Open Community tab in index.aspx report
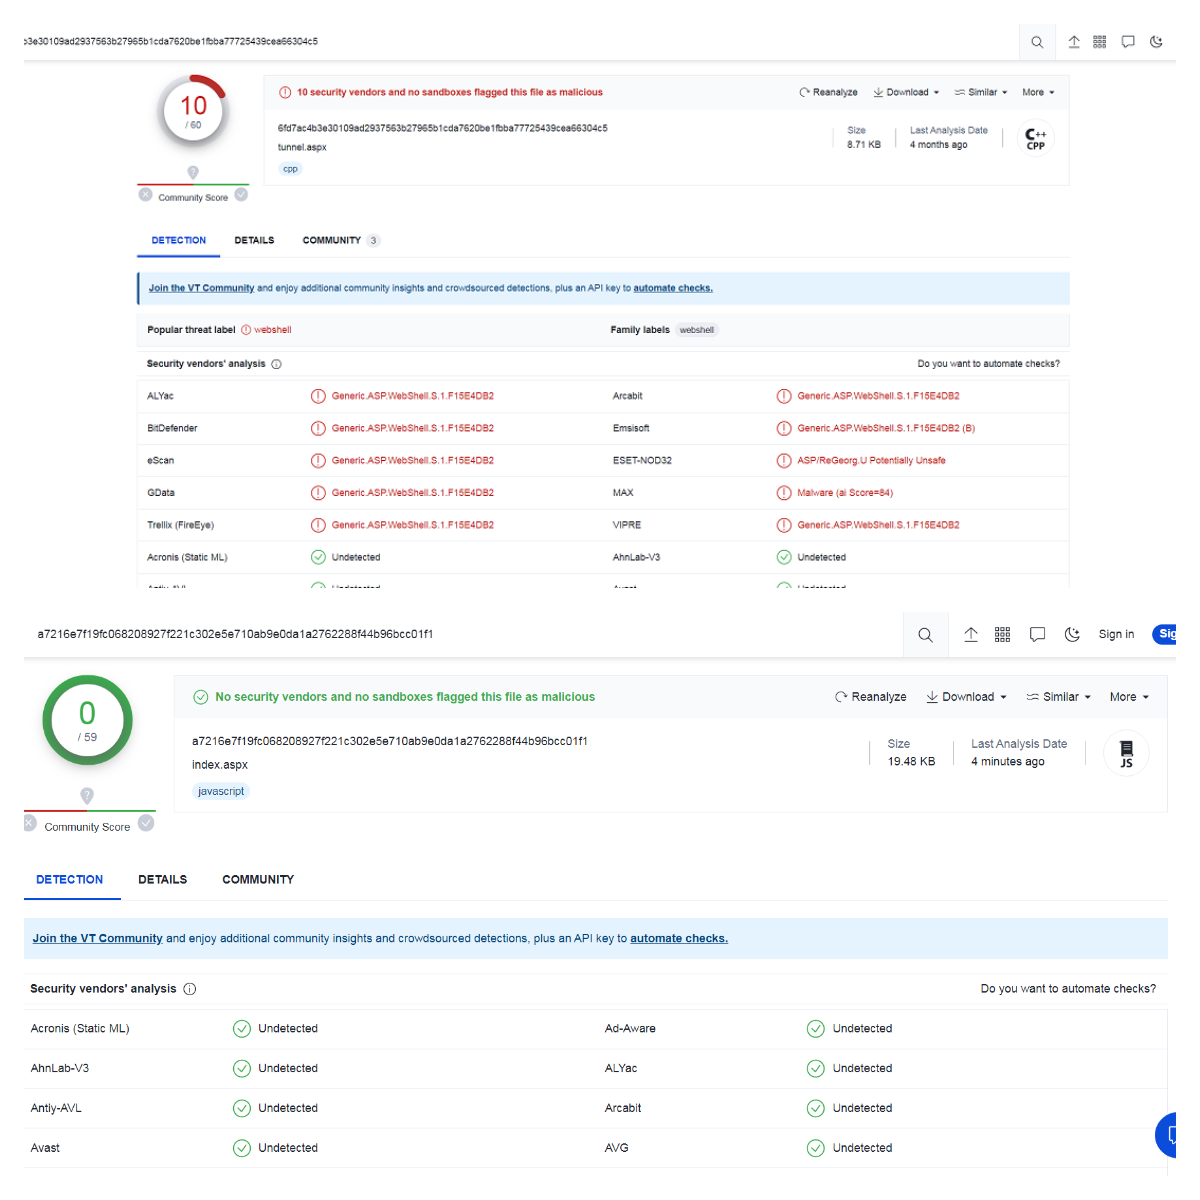The height and width of the screenshot is (1200, 1200). (x=258, y=880)
